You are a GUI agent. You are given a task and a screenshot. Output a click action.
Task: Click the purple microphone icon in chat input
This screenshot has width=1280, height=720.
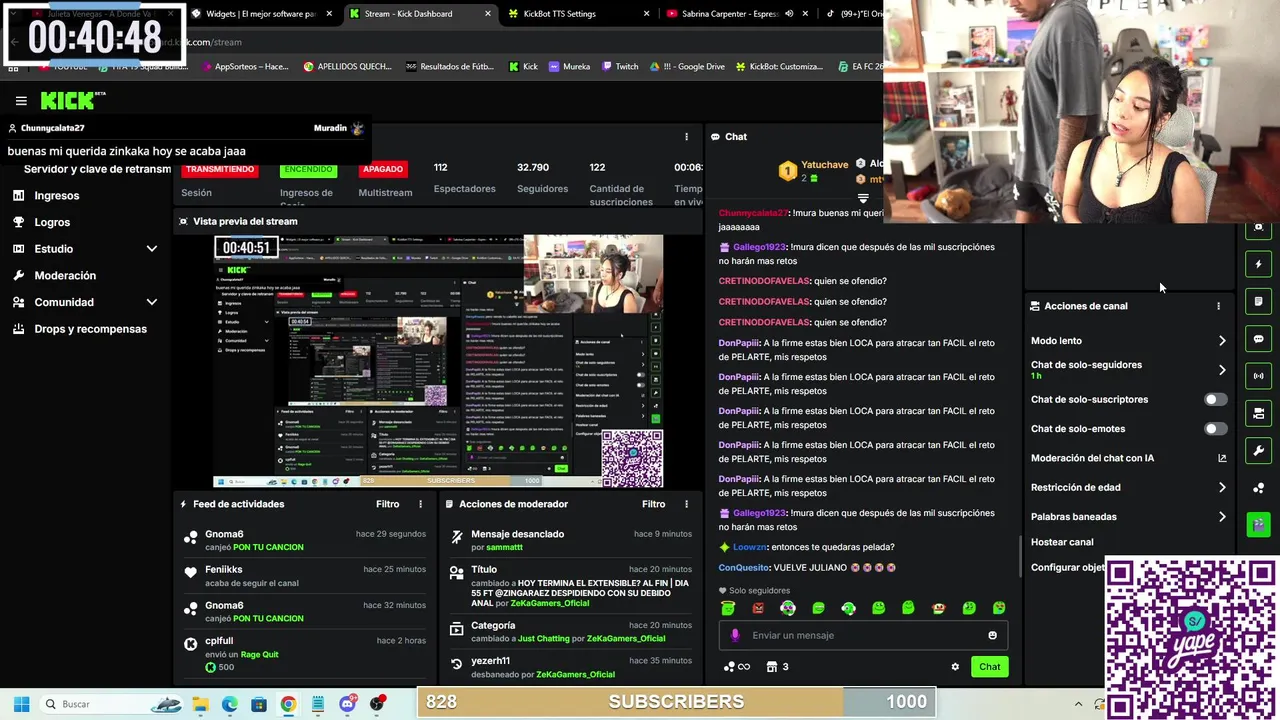pos(735,635)
